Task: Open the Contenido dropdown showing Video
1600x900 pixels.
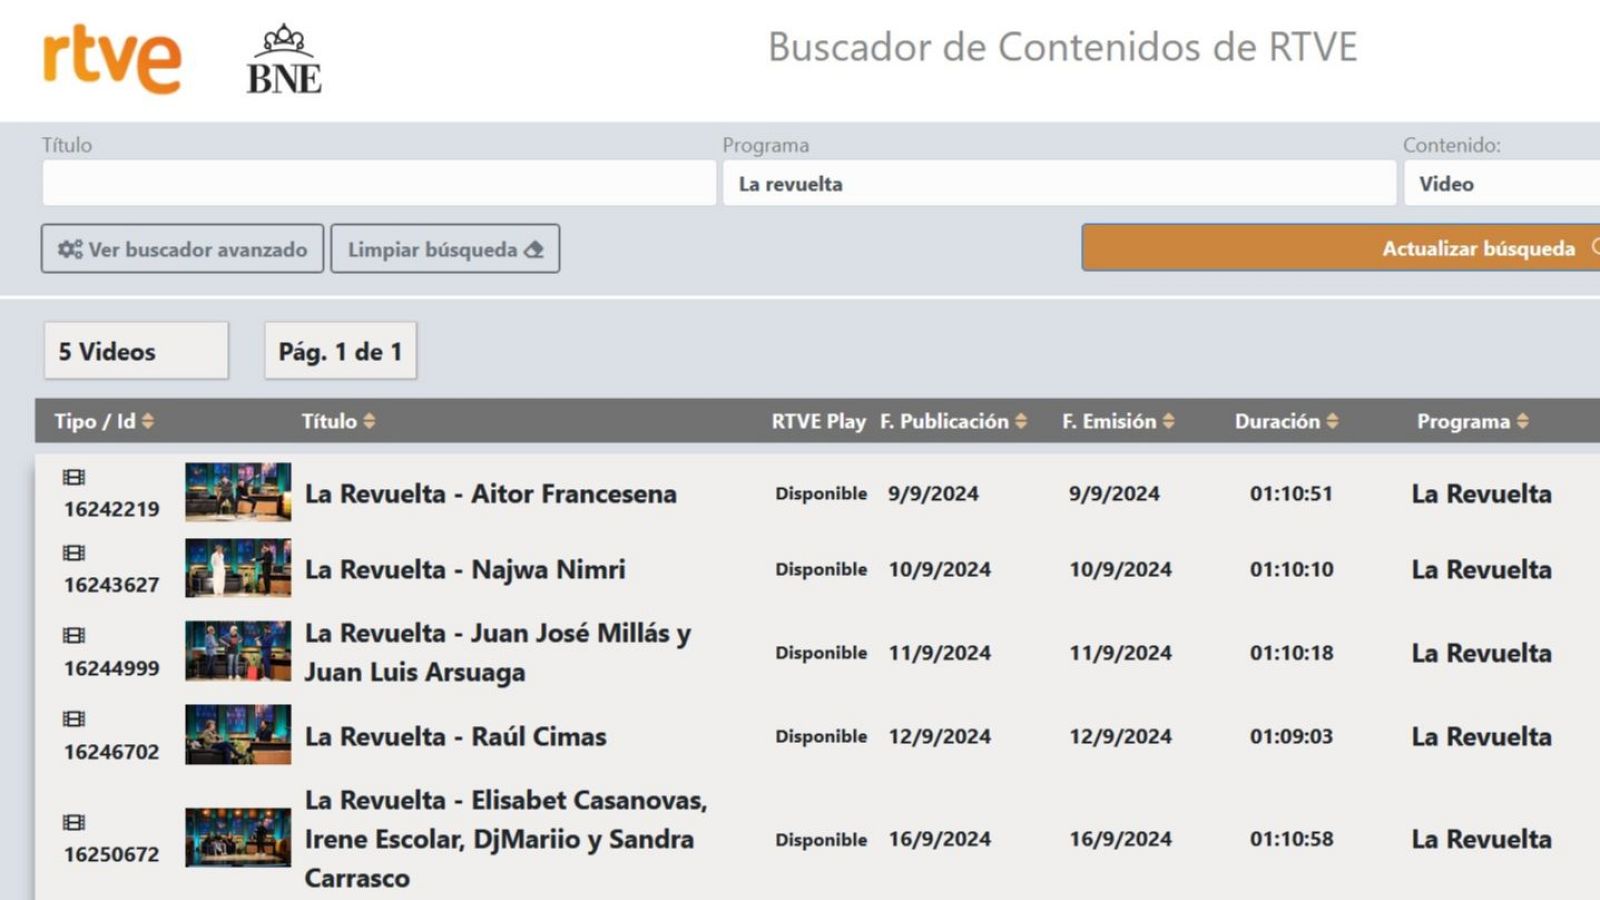Action: point(1500,183)
